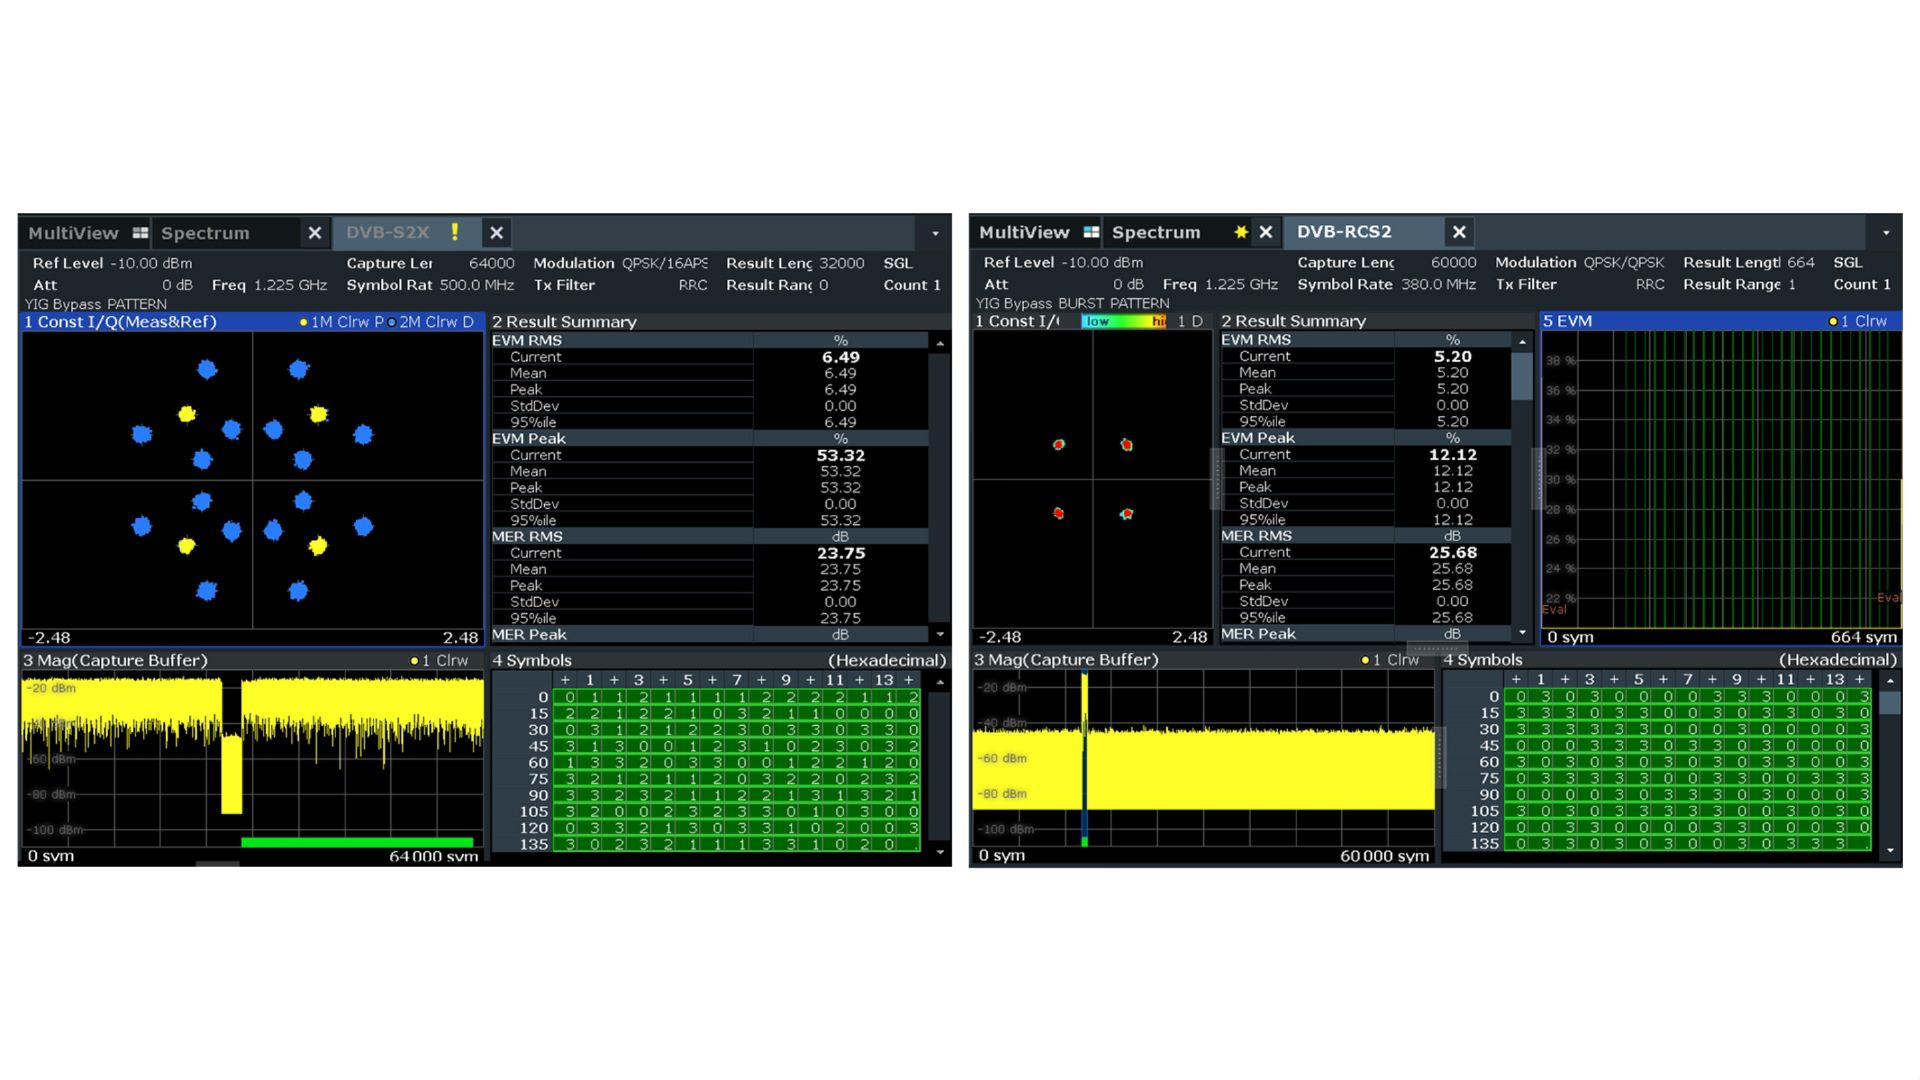The width and height of the screenshot is (1920, 1080).
Task: Close the DVB-S2X tab
Action: coord(496,233)
